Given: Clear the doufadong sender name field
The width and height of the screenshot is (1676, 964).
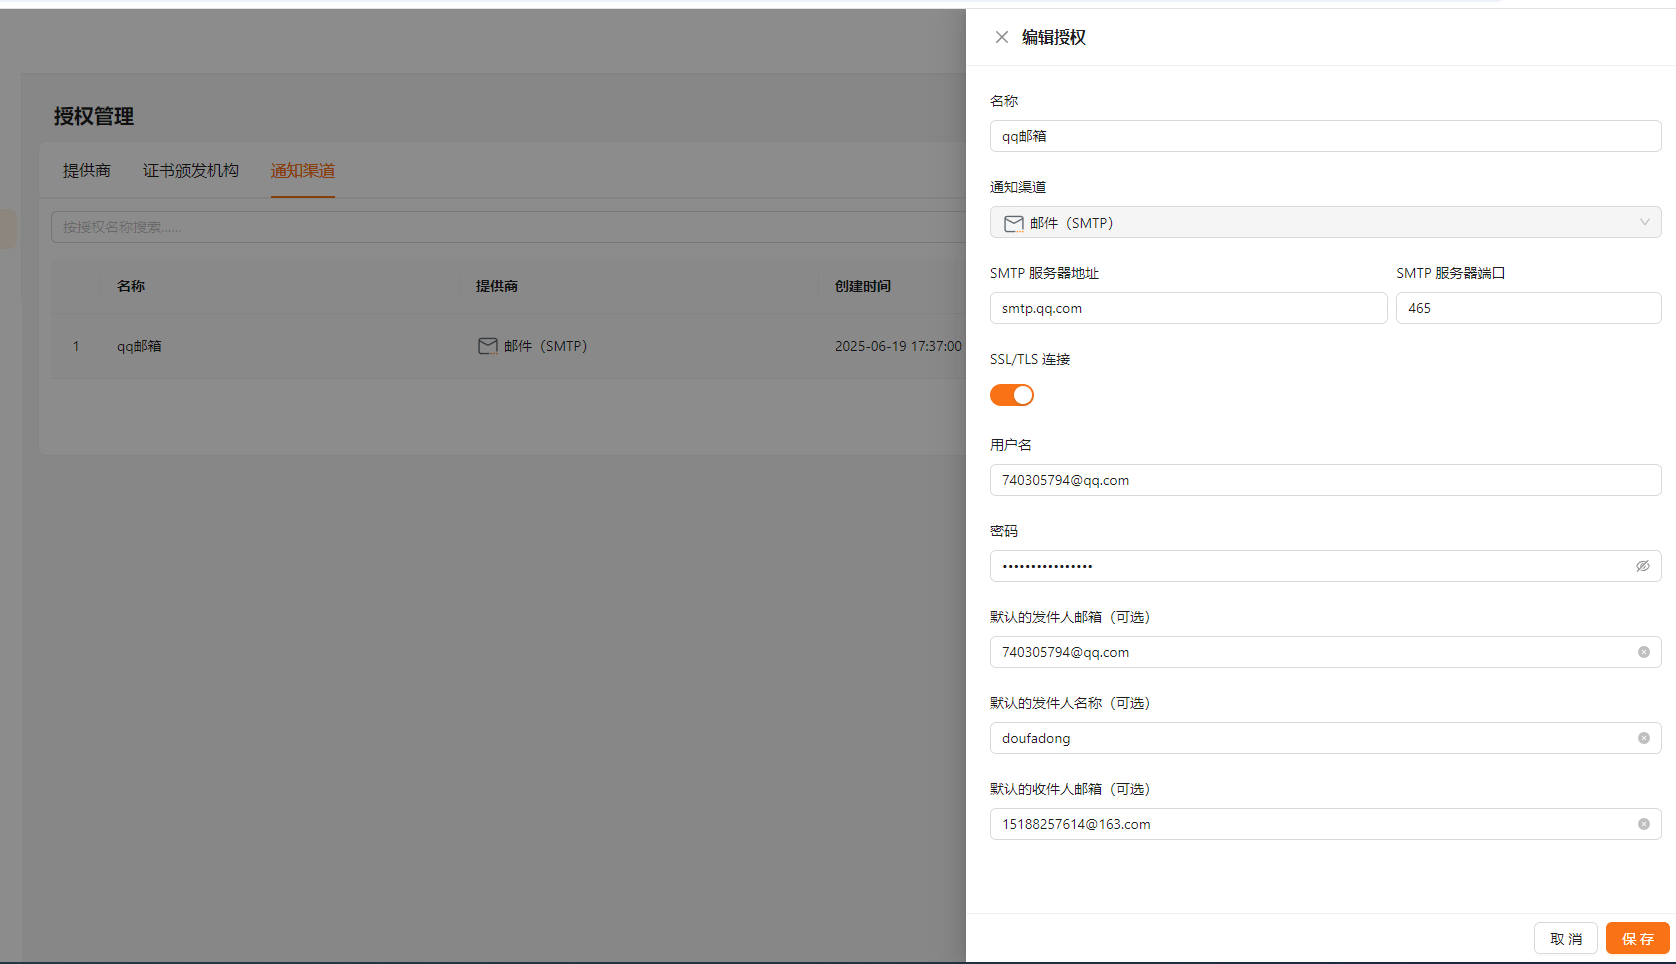Looking at the screenshot, I should point(1643,738).
